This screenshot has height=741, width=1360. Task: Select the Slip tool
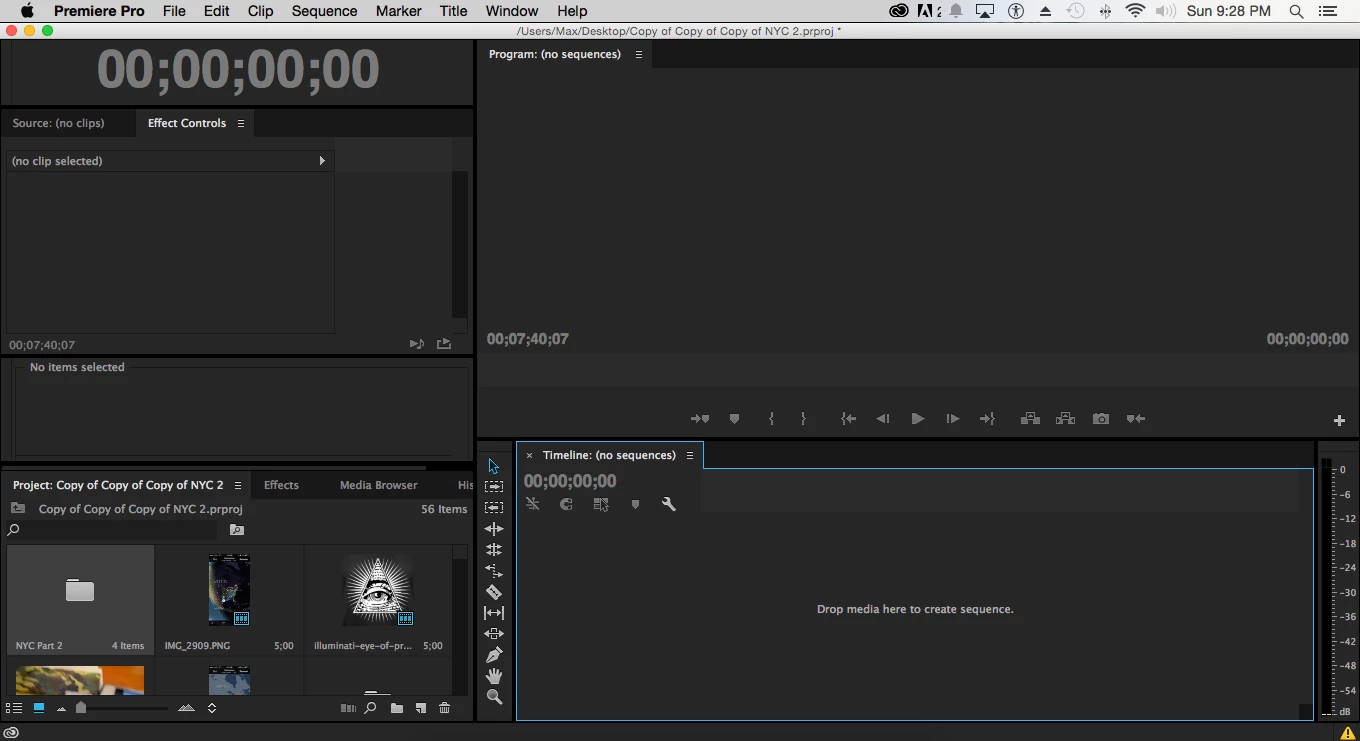coord(494,613)
